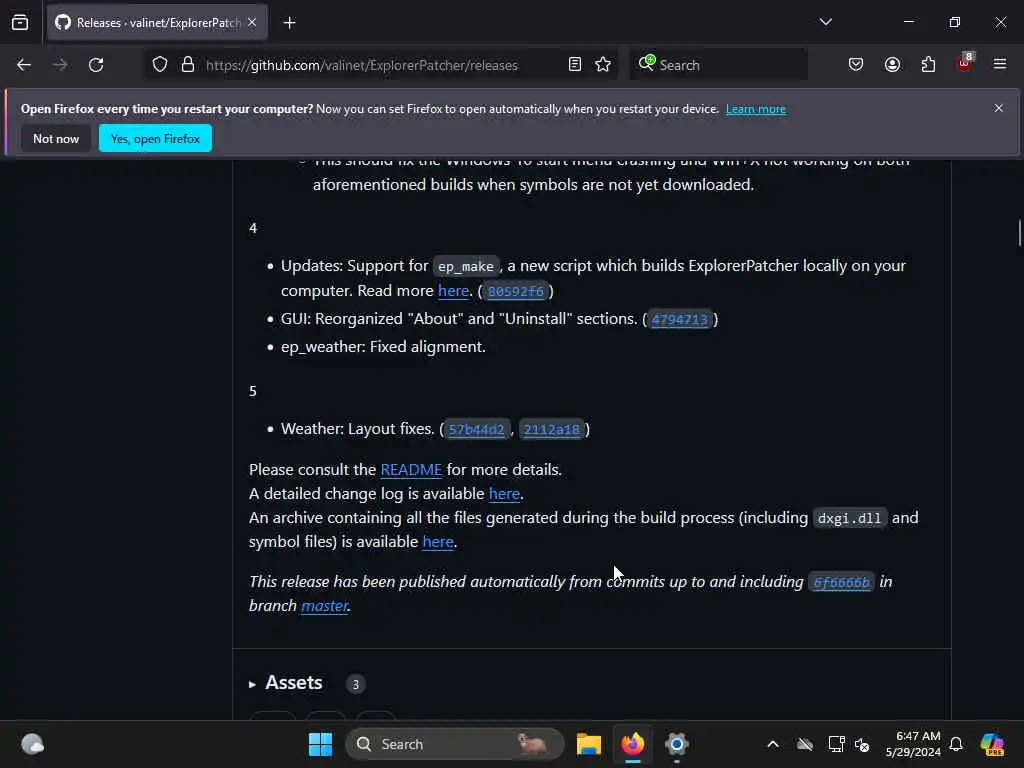1024x768 pixels.
Task: Open the Firefox View icon in tab strip
Action: [20, 23]
